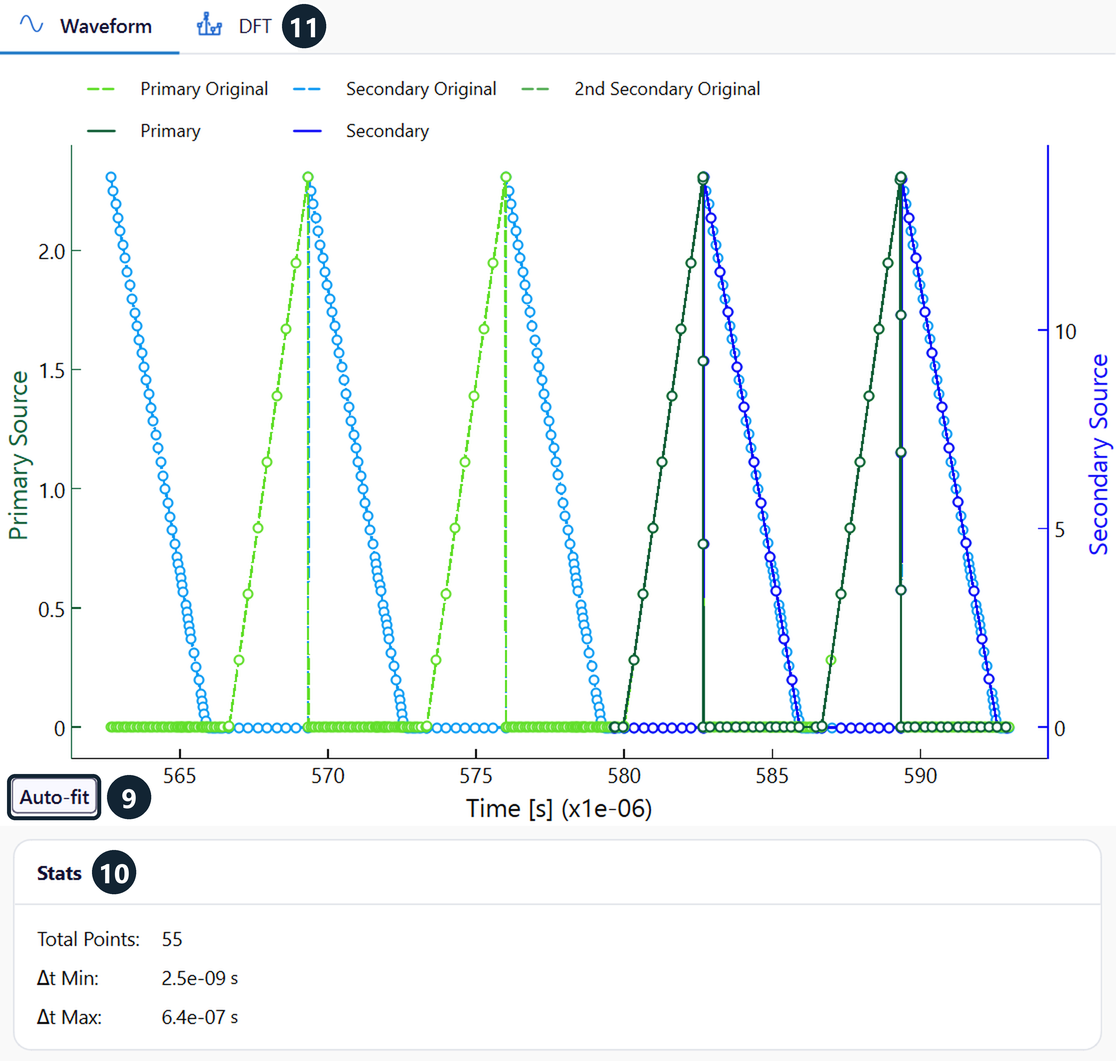Click the 565 tick on the time axis
This screenshot has height=1061, width=1116.
[179, 776]
